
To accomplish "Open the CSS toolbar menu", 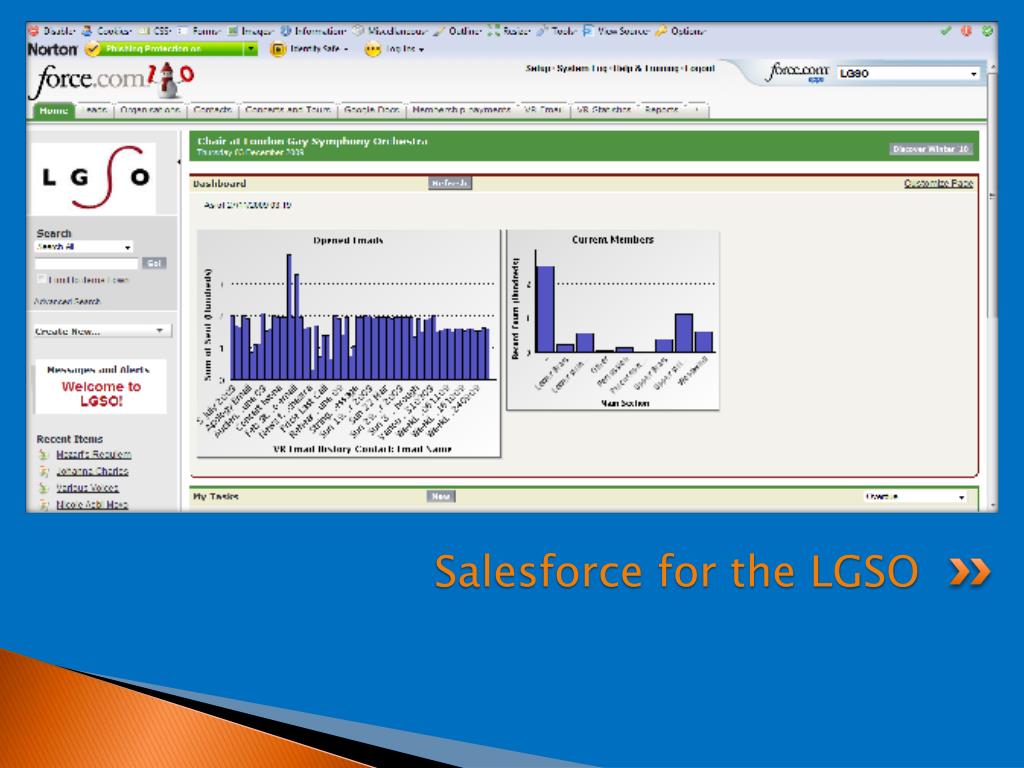I will point(155,31).
